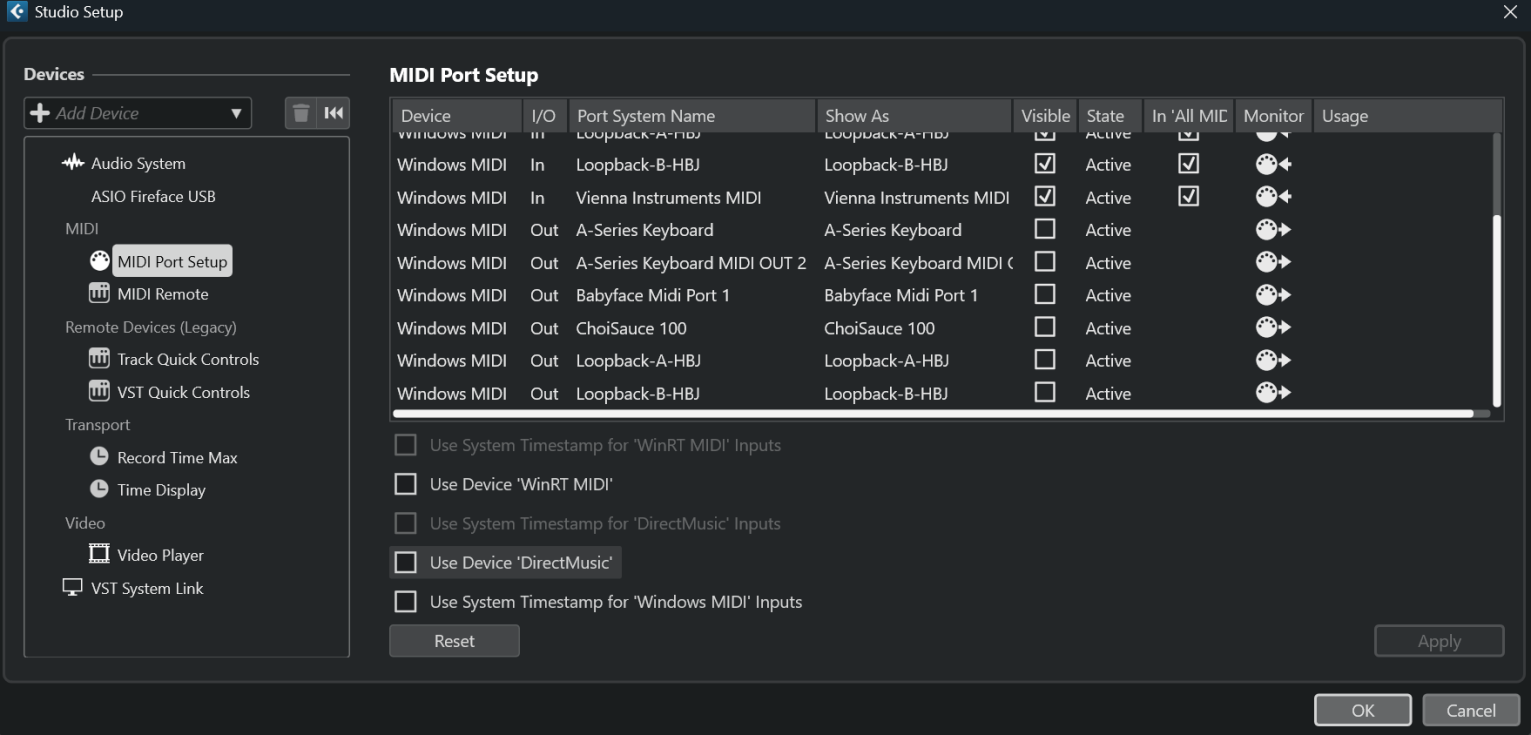Open Video Player via its film icon
The width and height of the screenshot is (1531, 735).
click(99, 555)
